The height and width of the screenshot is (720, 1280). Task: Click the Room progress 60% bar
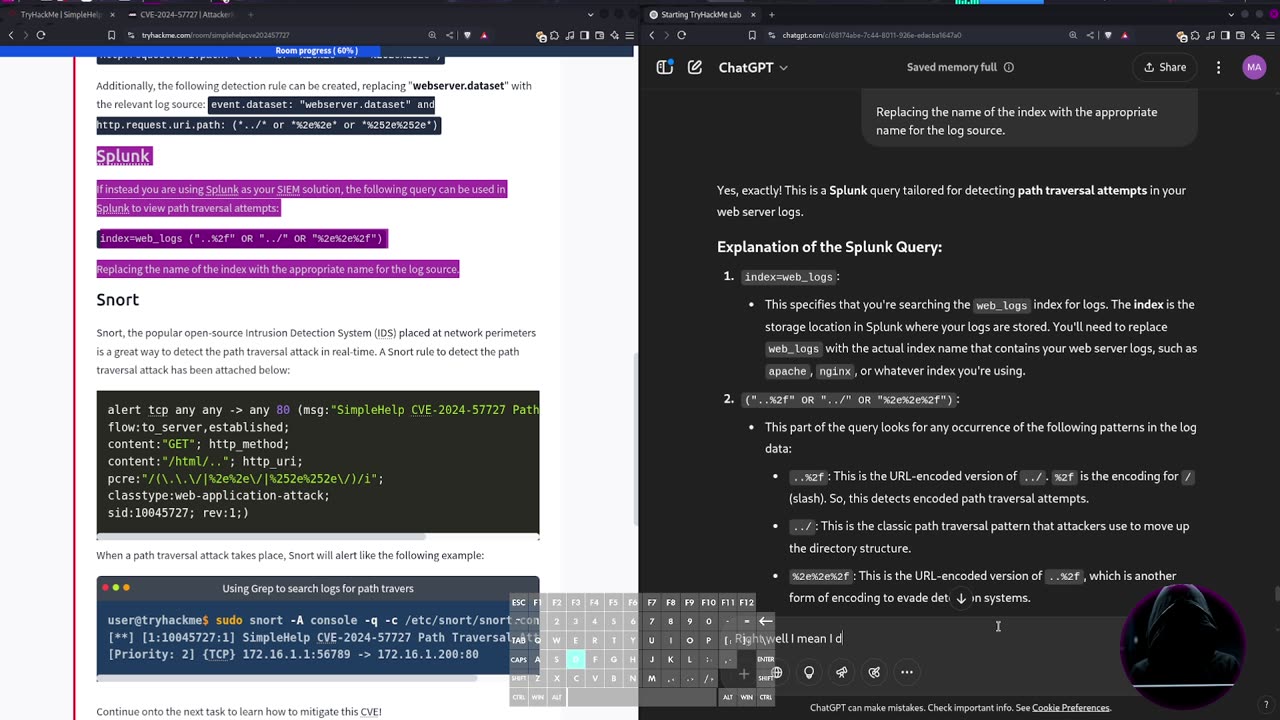(x=317, y=51)
